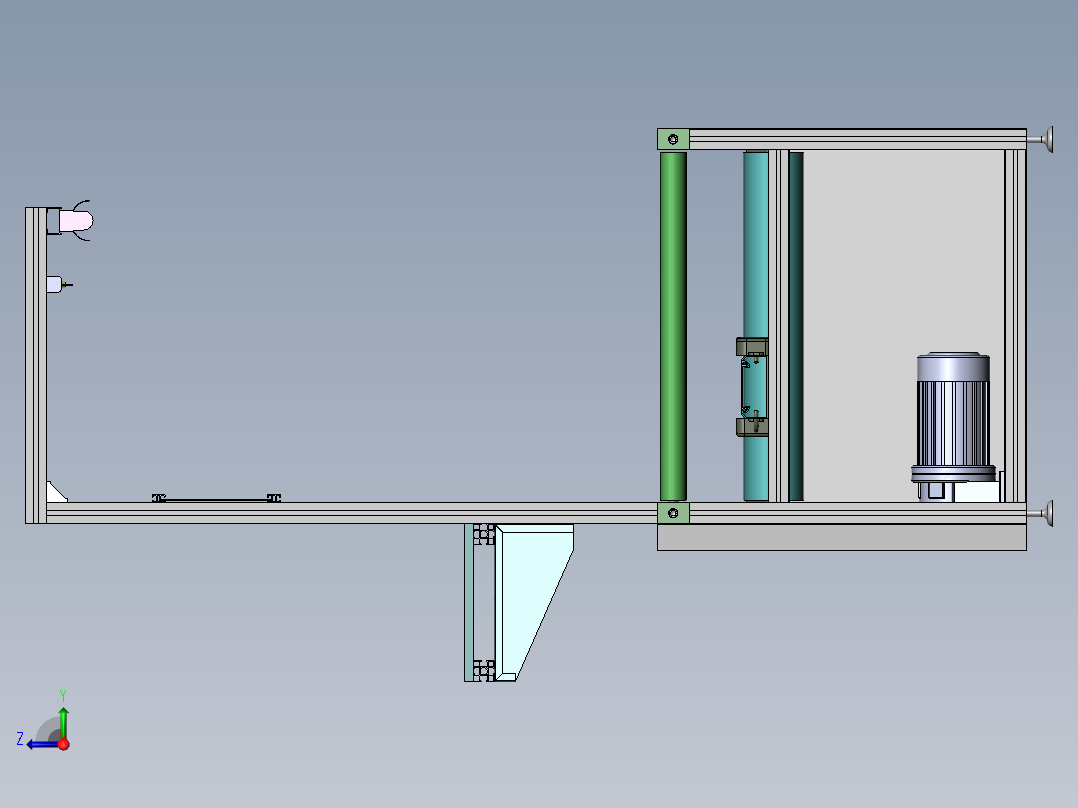Click the green Y axis of the triad

point(63,721)
